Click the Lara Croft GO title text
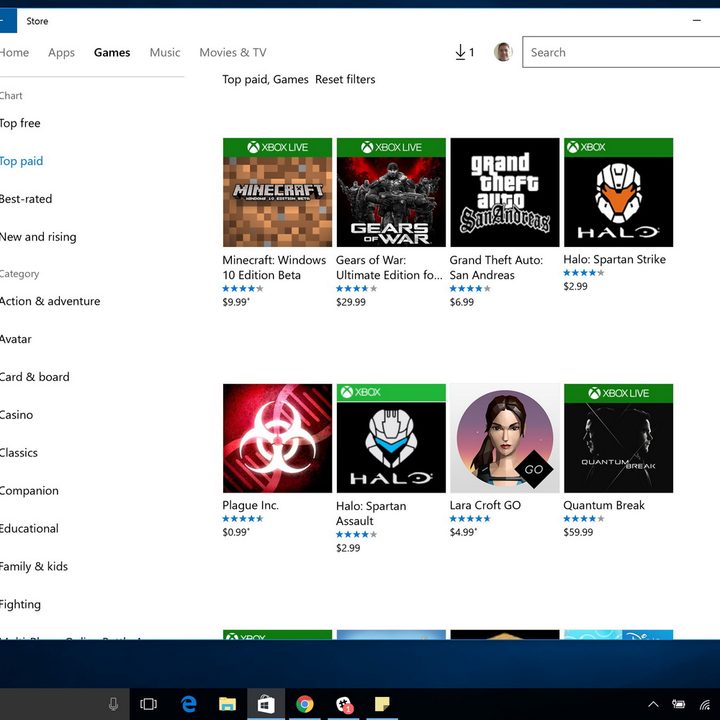This screenshot has width=720, height=720. [x=485, y=505]
